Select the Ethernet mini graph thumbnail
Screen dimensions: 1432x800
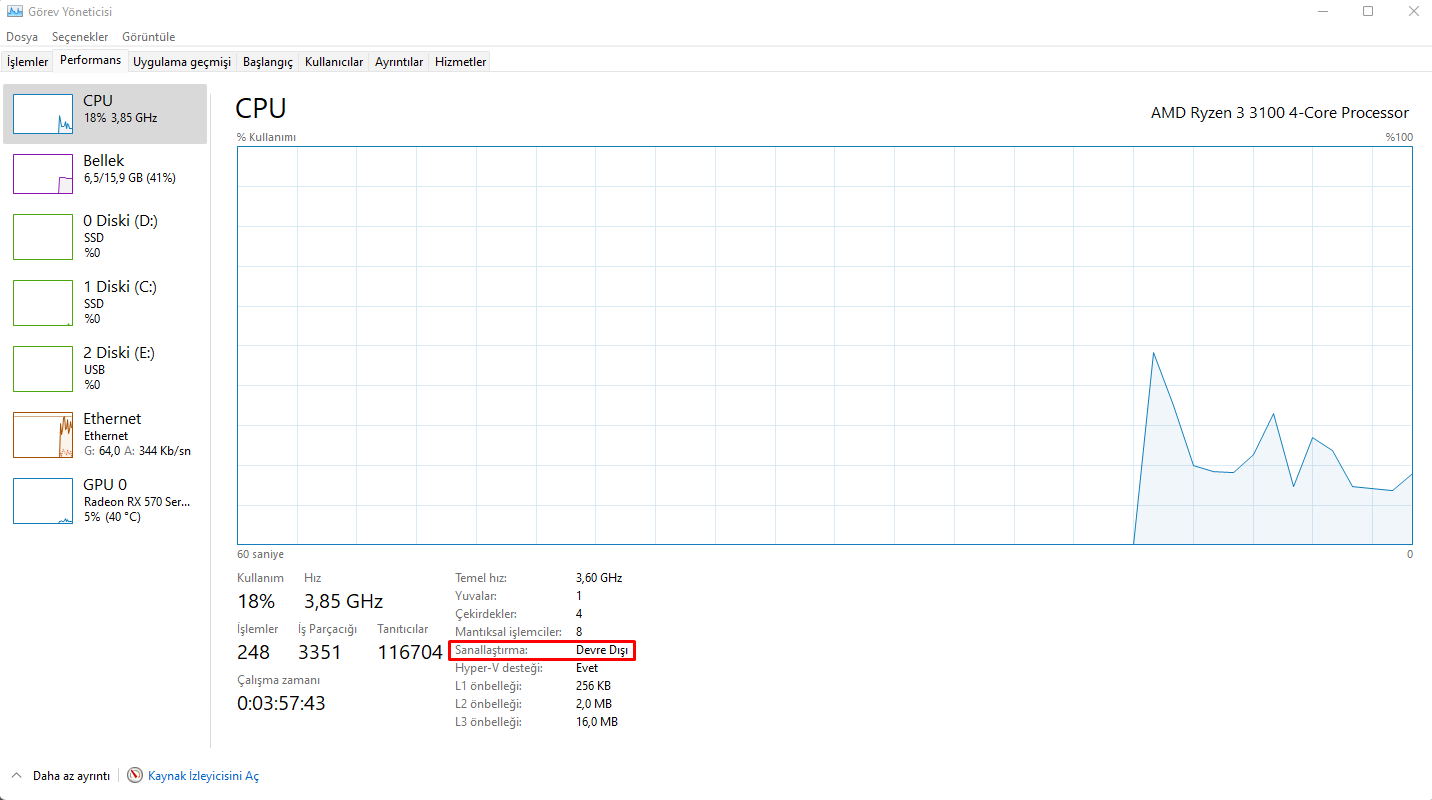tap(43, 435)
